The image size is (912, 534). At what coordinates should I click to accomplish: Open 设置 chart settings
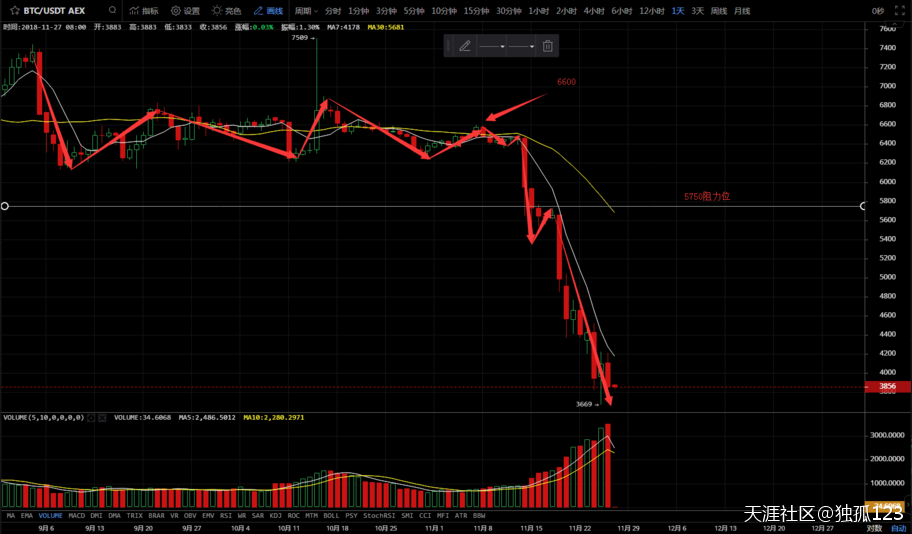tap(185, 10)
